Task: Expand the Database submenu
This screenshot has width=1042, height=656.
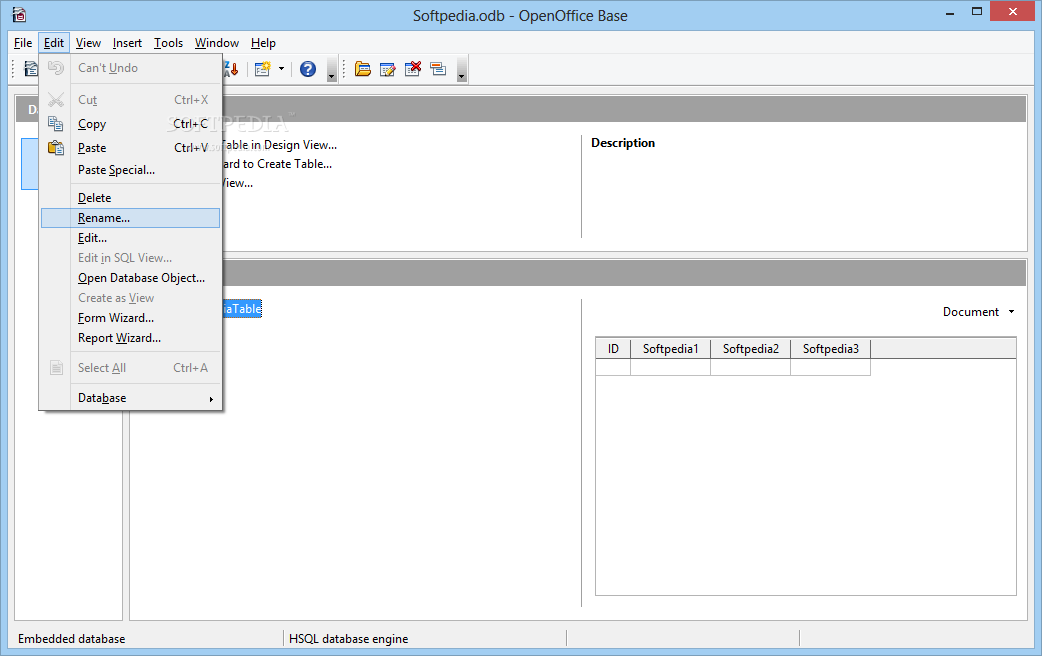Action: pyautogui.click(x=130, y=398)
